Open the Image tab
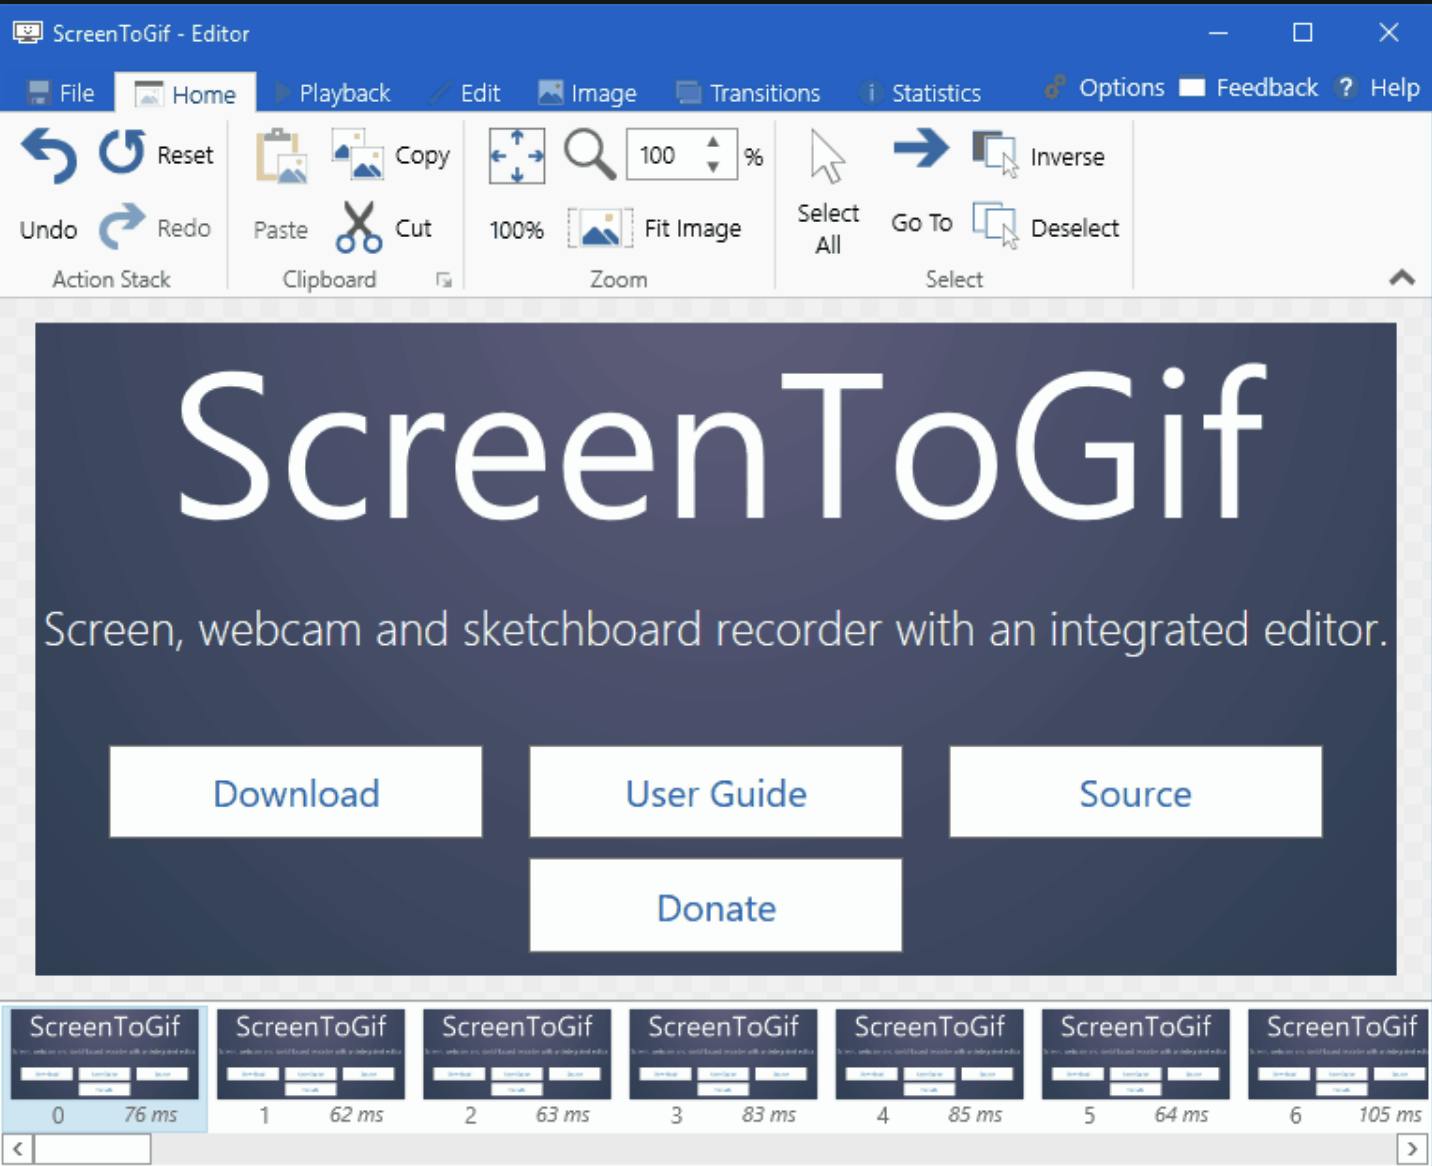The height and width of the screenshot is (1166, 1432). pyautogui.click(x=587, y=93)
